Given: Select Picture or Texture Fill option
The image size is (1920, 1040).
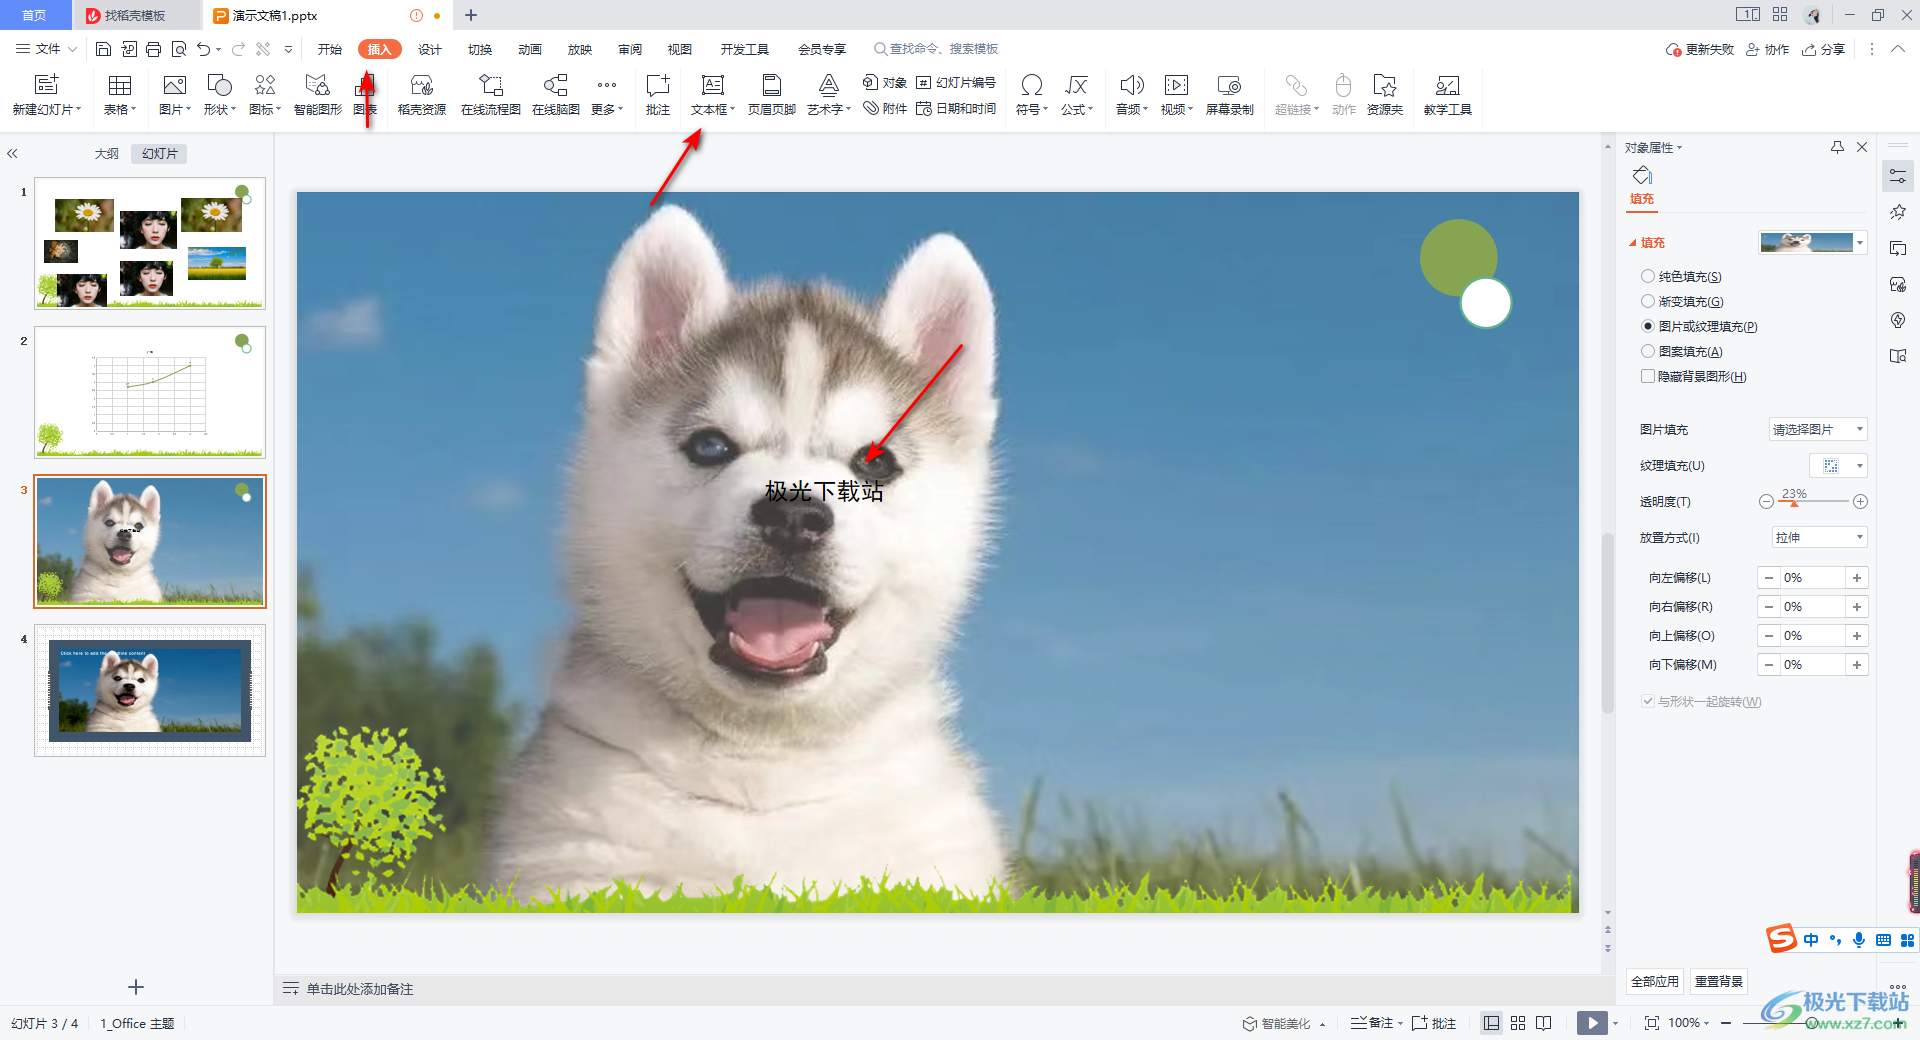Looking at the screenshot, I should [x=1647, y=327].
